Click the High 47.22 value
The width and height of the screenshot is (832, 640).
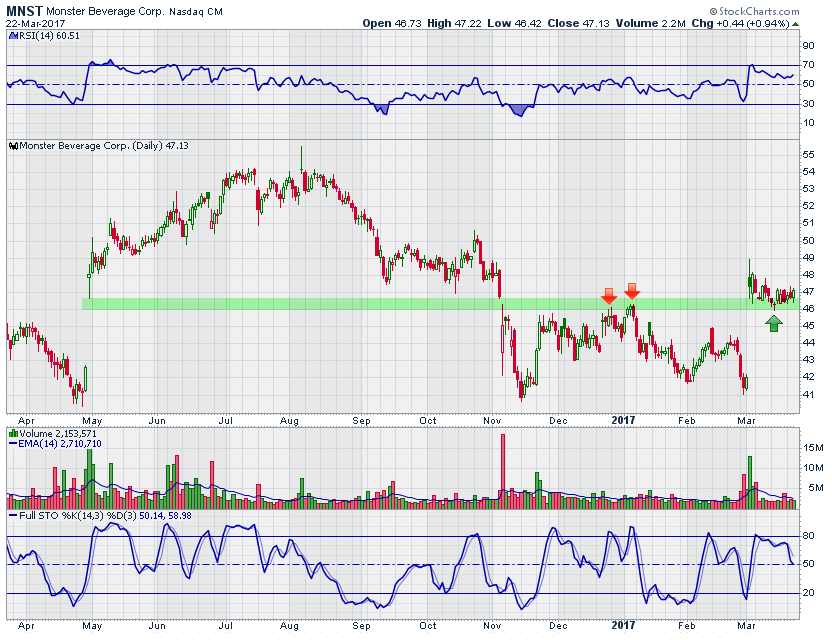(x=455, y=23)
